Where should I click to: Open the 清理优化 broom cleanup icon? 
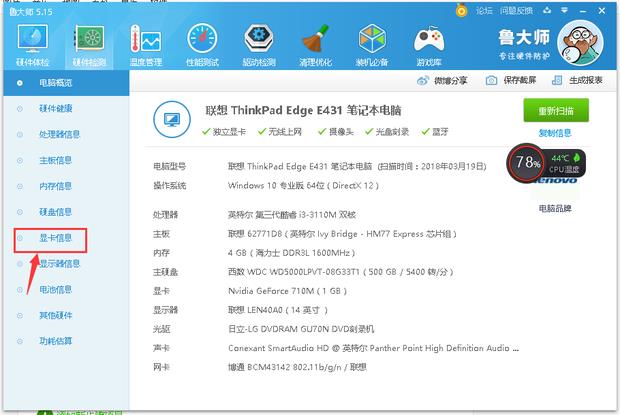[315, 42]
